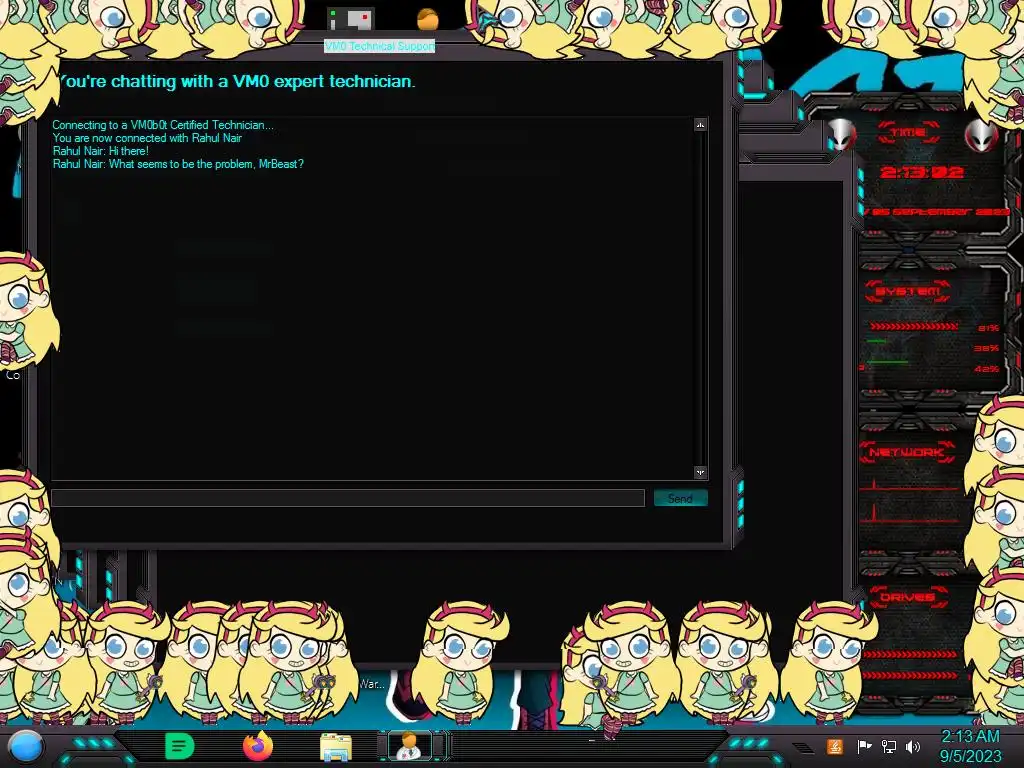Click the NETWORK header on the sidebar widget

point(908,452)
